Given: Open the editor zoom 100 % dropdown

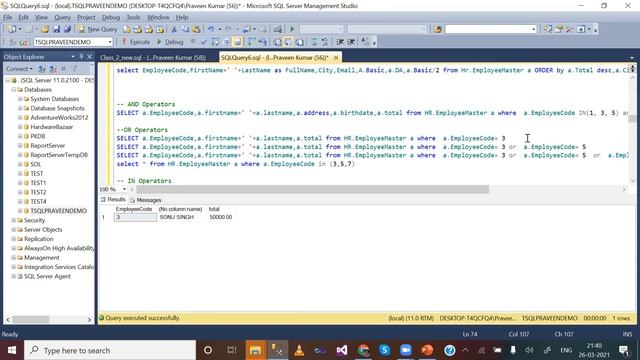Looking at the screenshot, I should click(x=124, y=189).
